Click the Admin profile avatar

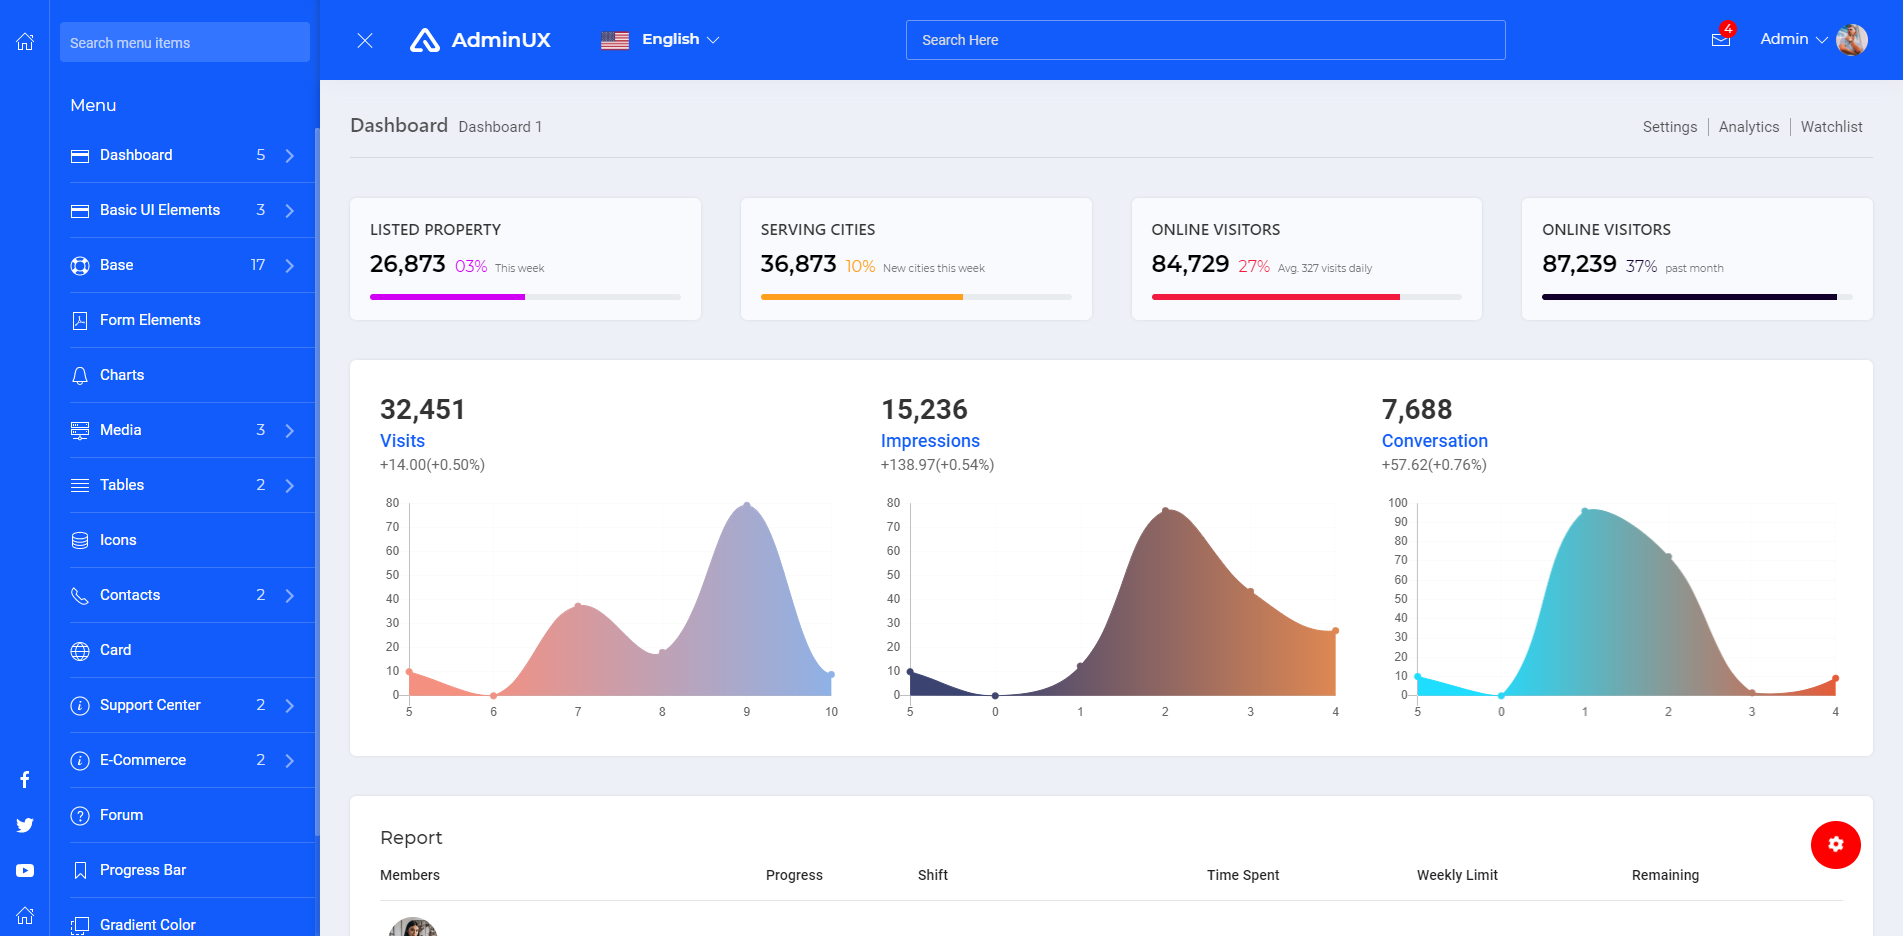[x=1852, y=40]
